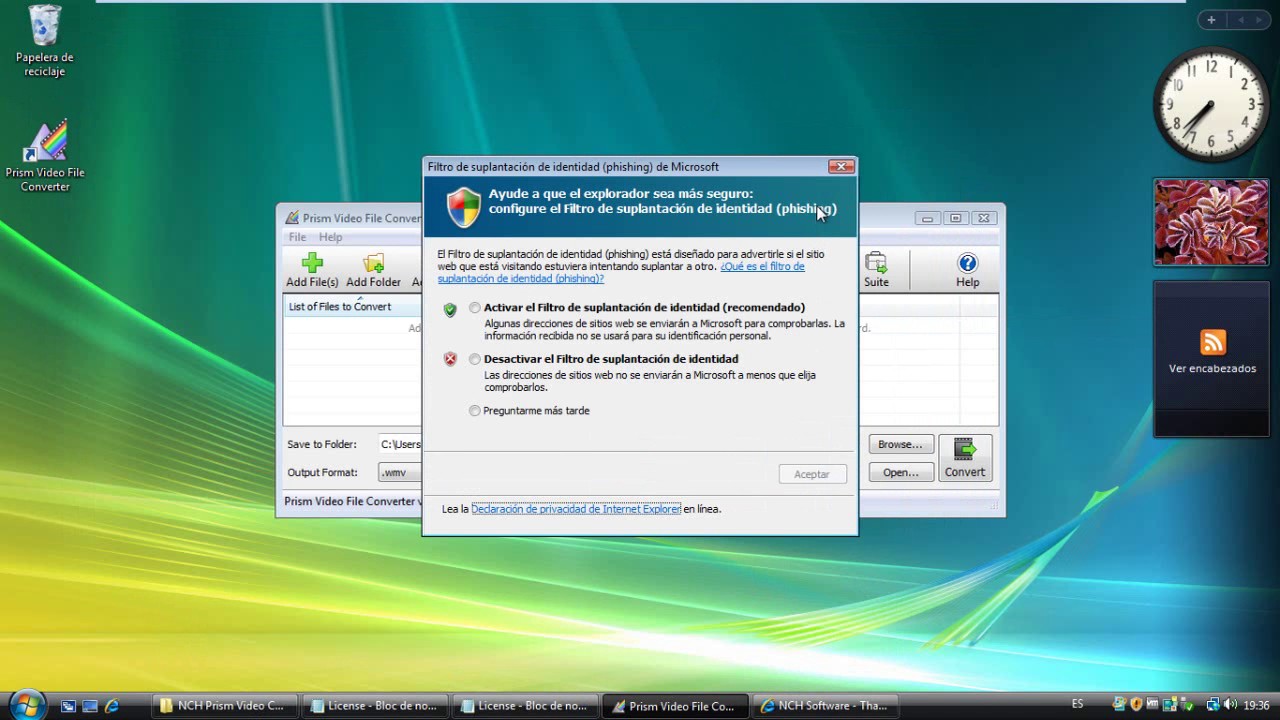Click the Save to Folder path field
Image resolution: width=1280 pixels, height=720 pixels.
click(400, 444)
